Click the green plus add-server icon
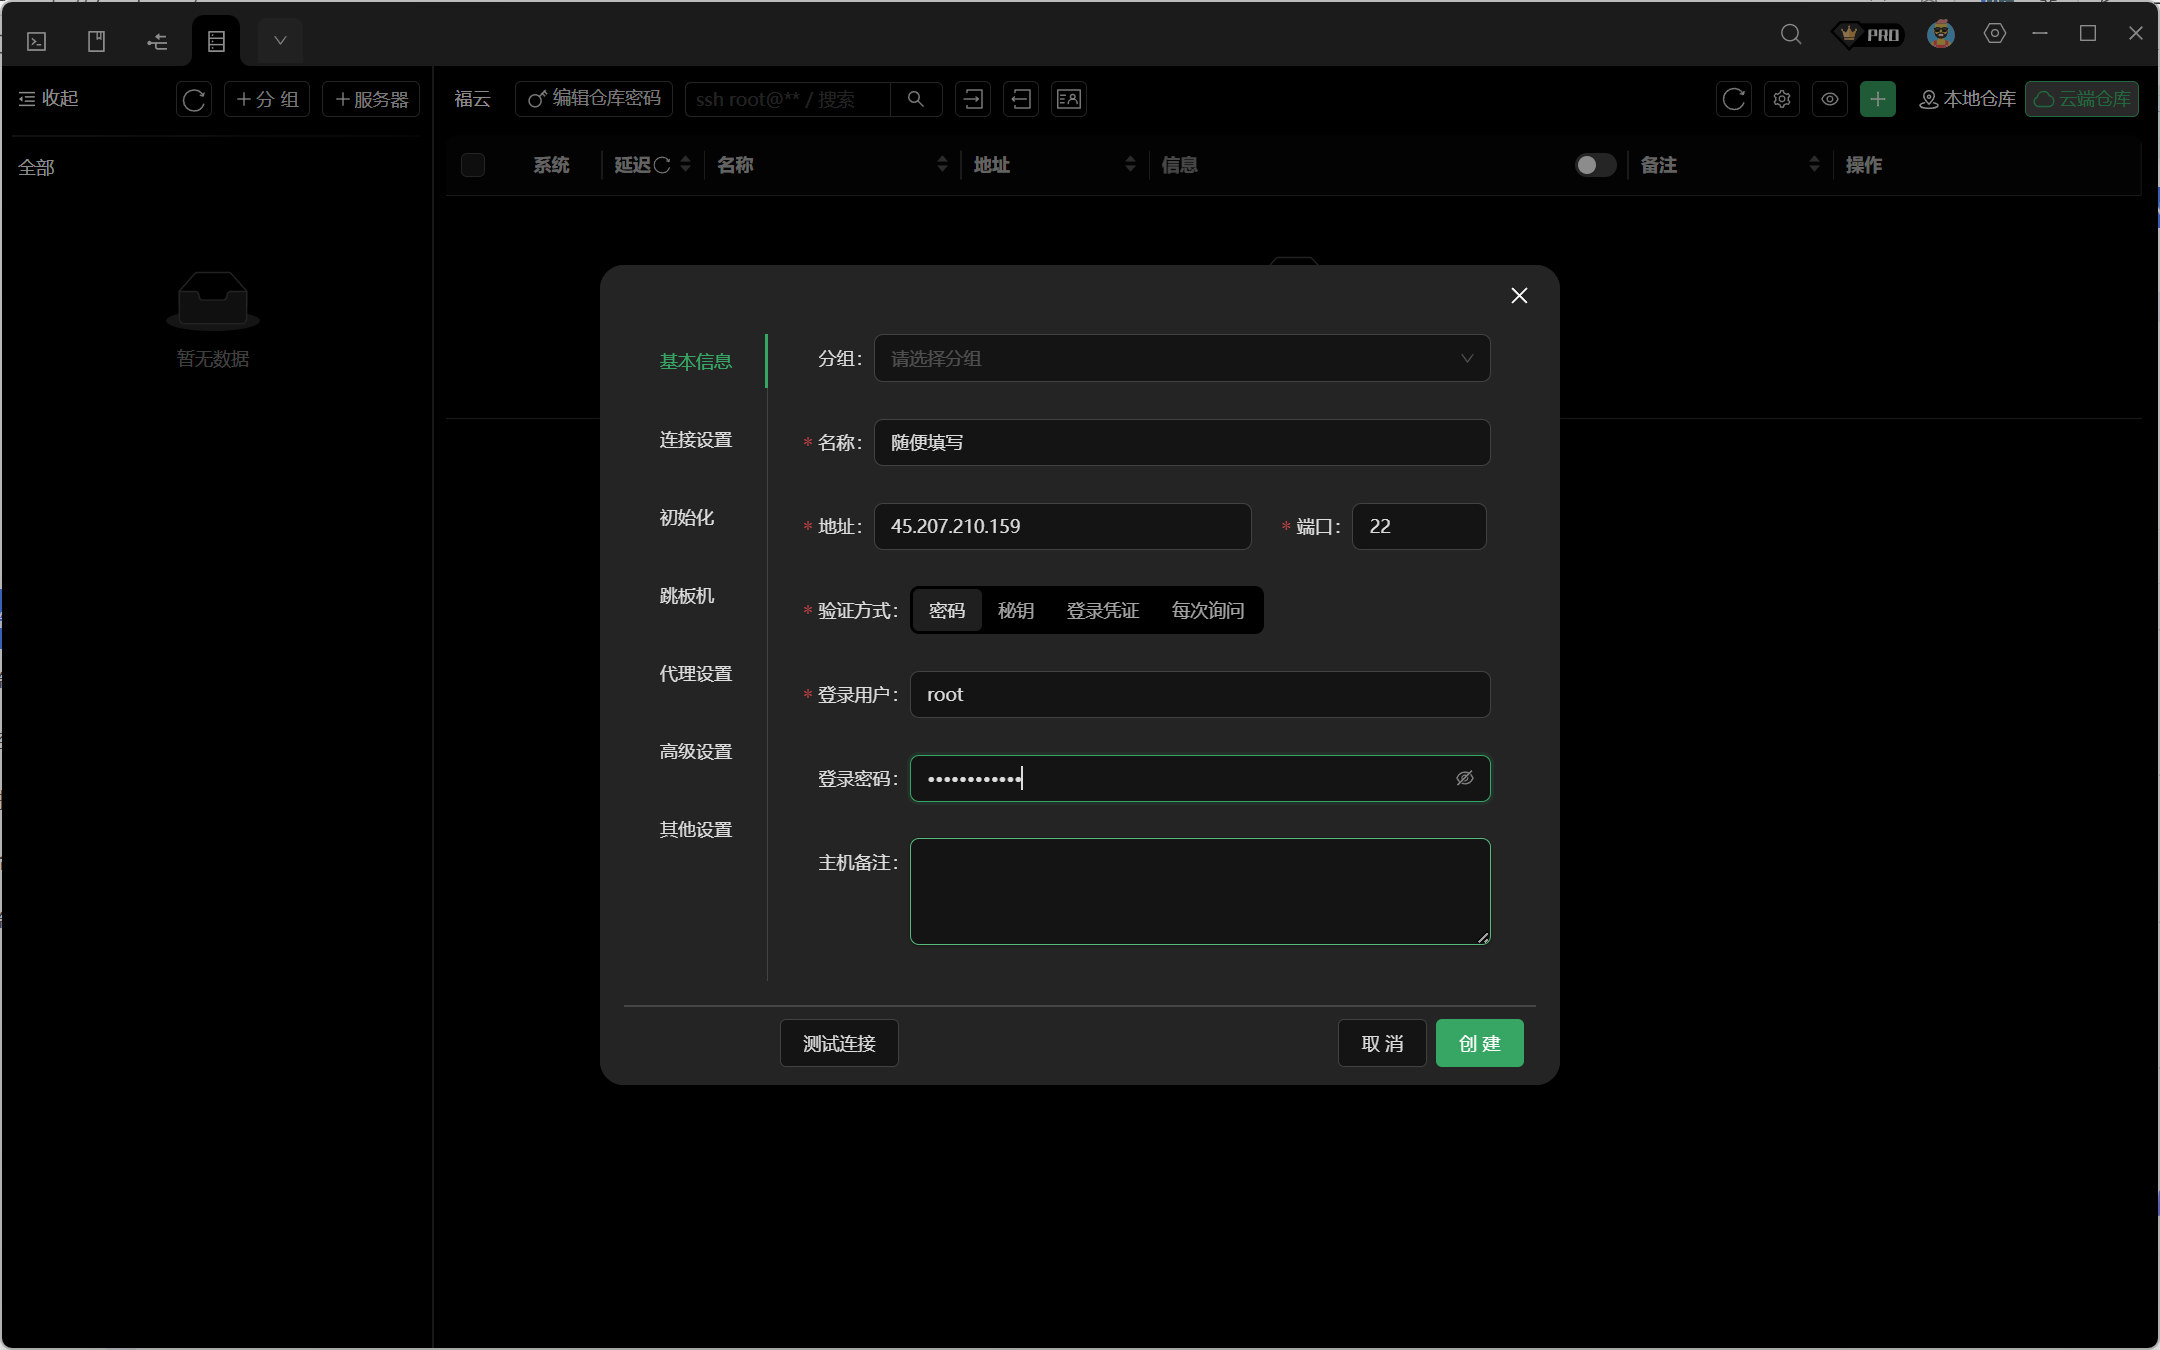This screenshot has width=2160, height=1350. point(1877,99)
